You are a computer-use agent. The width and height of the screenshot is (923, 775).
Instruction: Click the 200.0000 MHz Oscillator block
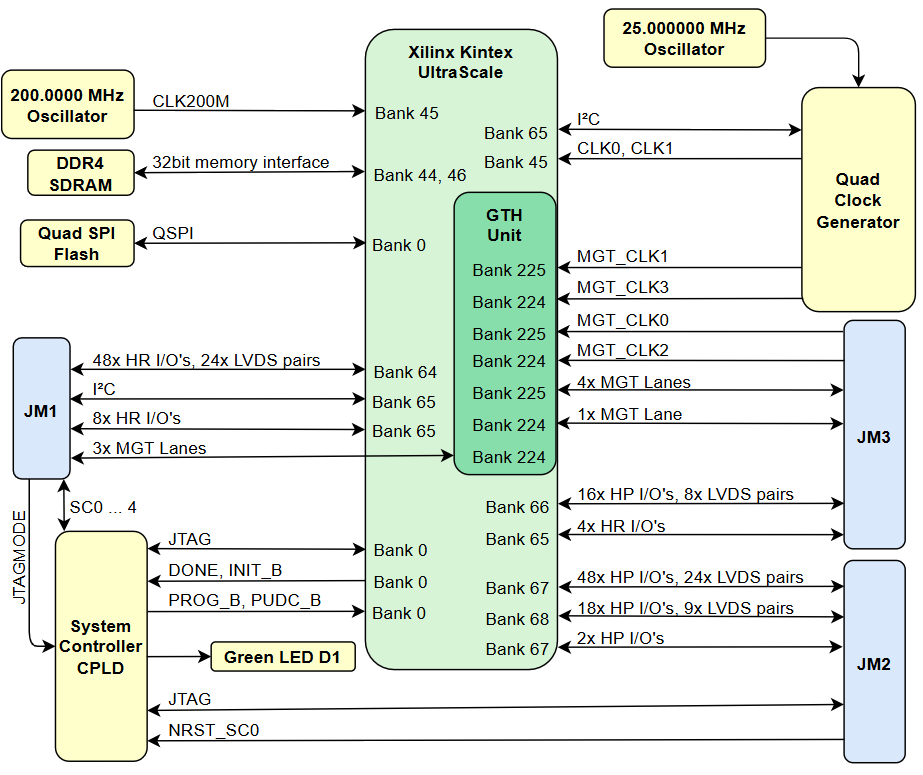(x=67, y=105)
